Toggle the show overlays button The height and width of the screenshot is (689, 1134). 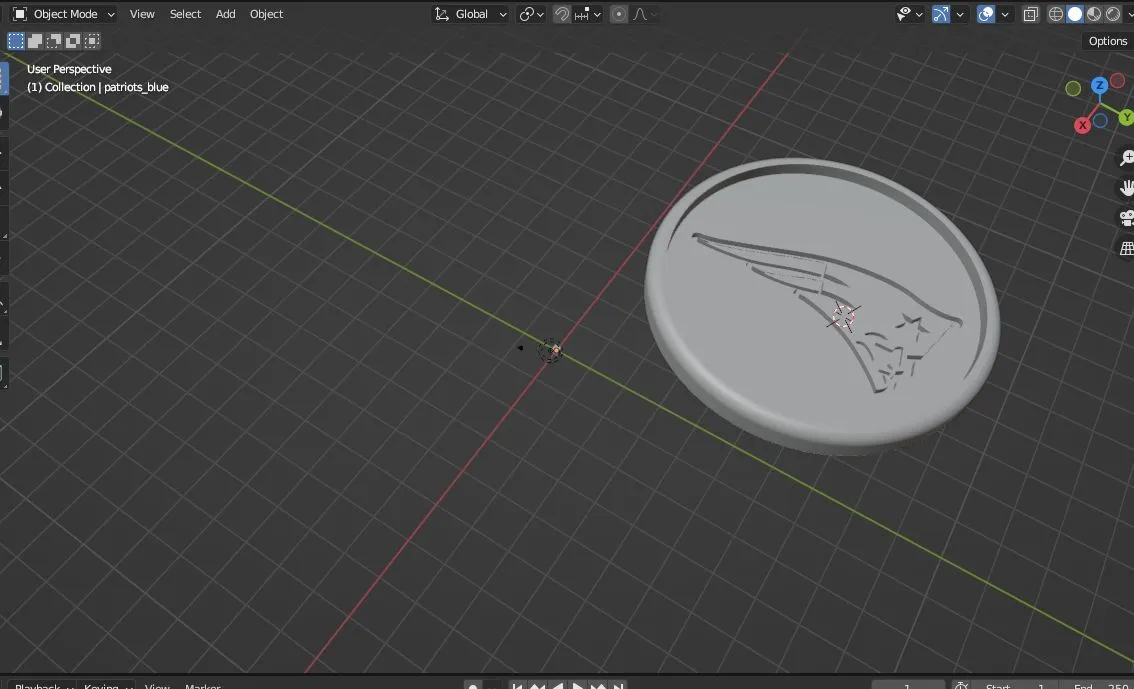986,14
